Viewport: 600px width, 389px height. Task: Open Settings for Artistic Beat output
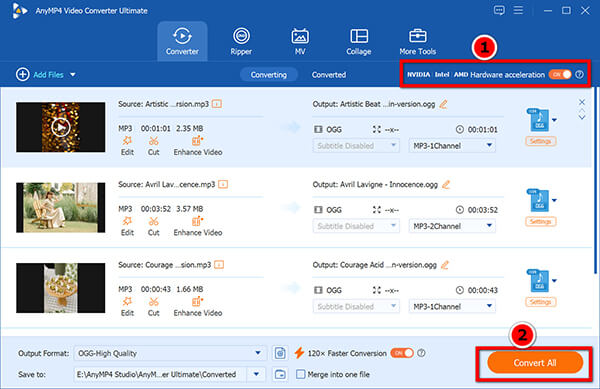click(x=540, y=141)
